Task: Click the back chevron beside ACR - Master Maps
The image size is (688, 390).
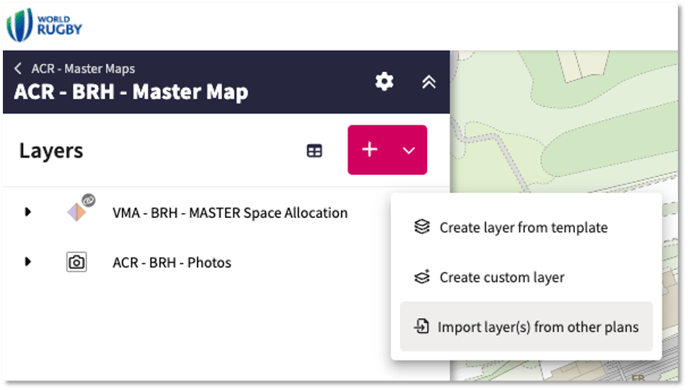Action: pos(18,68)
